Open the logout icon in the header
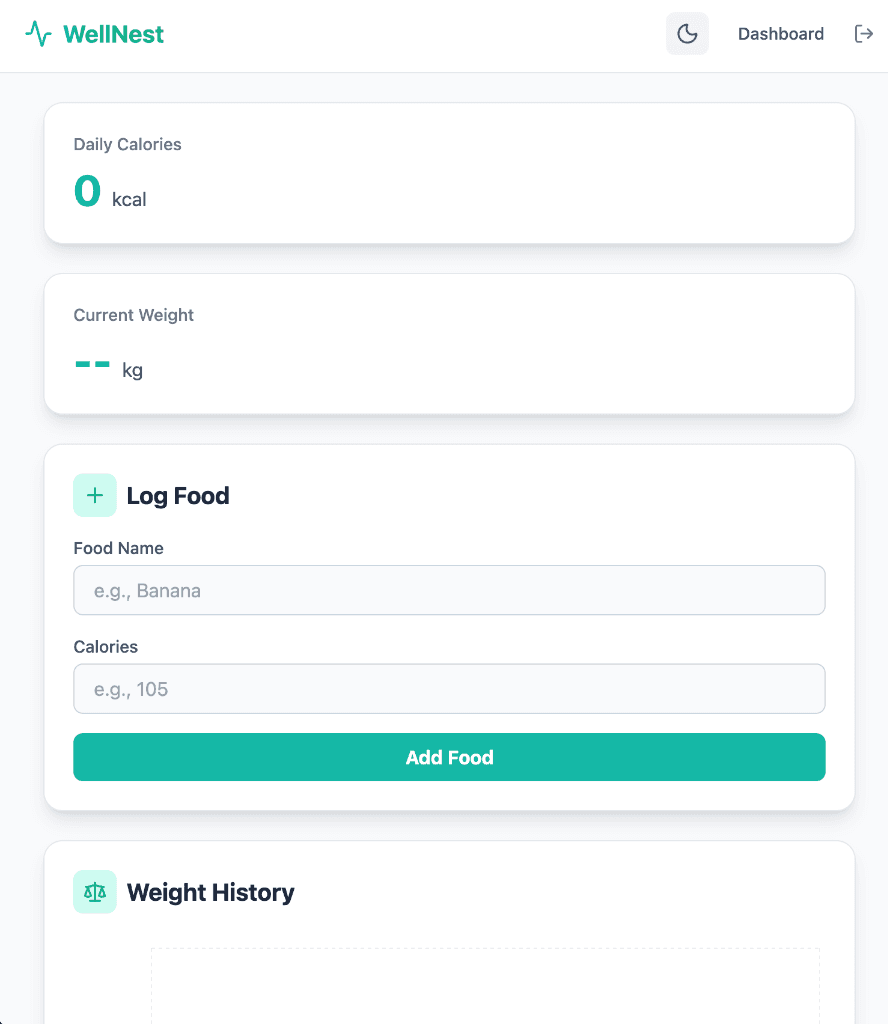The width and height of the screenshot is (888, 1024). [x=863, y=33]
